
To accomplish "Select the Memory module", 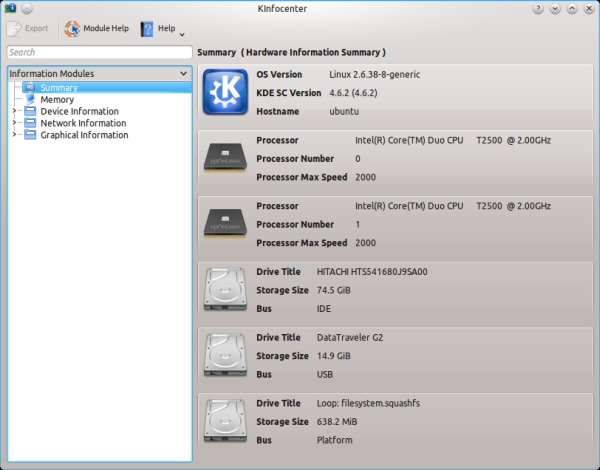I will point(56,100).
